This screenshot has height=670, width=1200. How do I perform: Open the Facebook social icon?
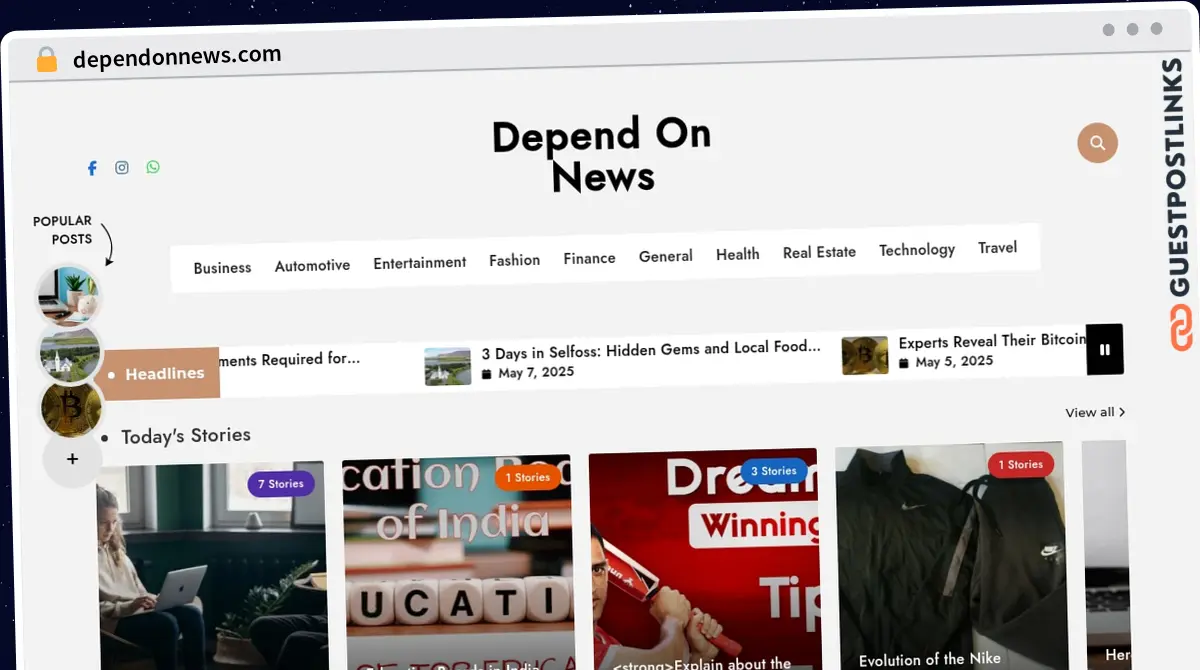92,168
